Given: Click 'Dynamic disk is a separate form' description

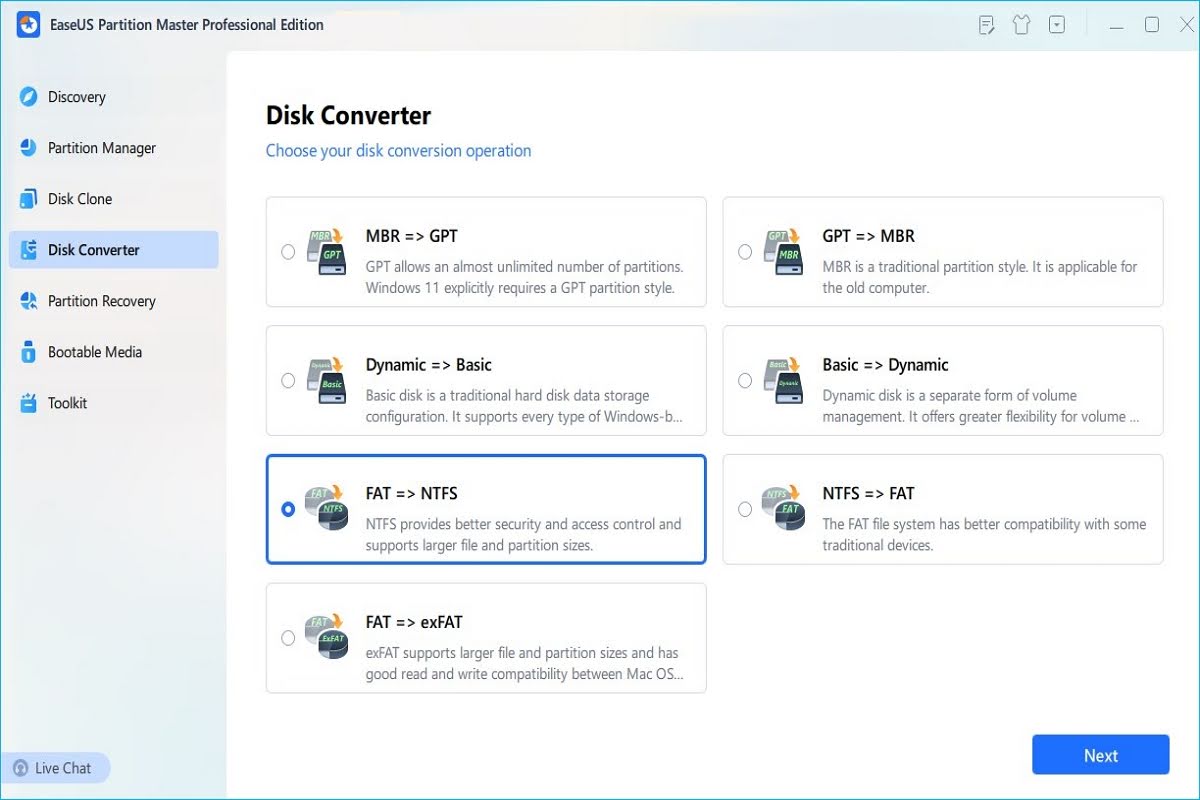Looking at the screenshot, I should coord(981,406).
